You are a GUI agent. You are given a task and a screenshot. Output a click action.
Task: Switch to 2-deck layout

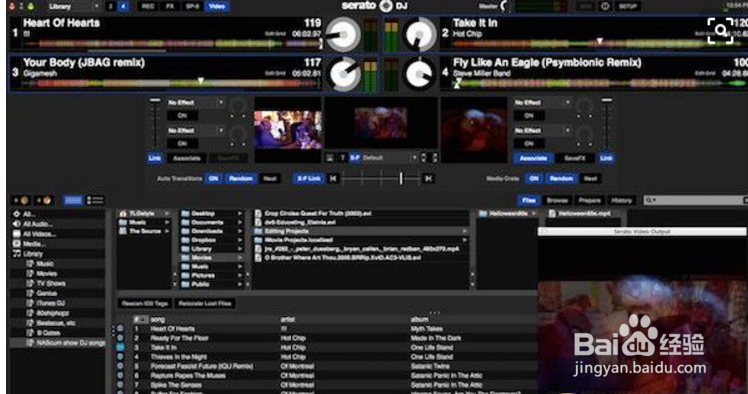[111, 6]
